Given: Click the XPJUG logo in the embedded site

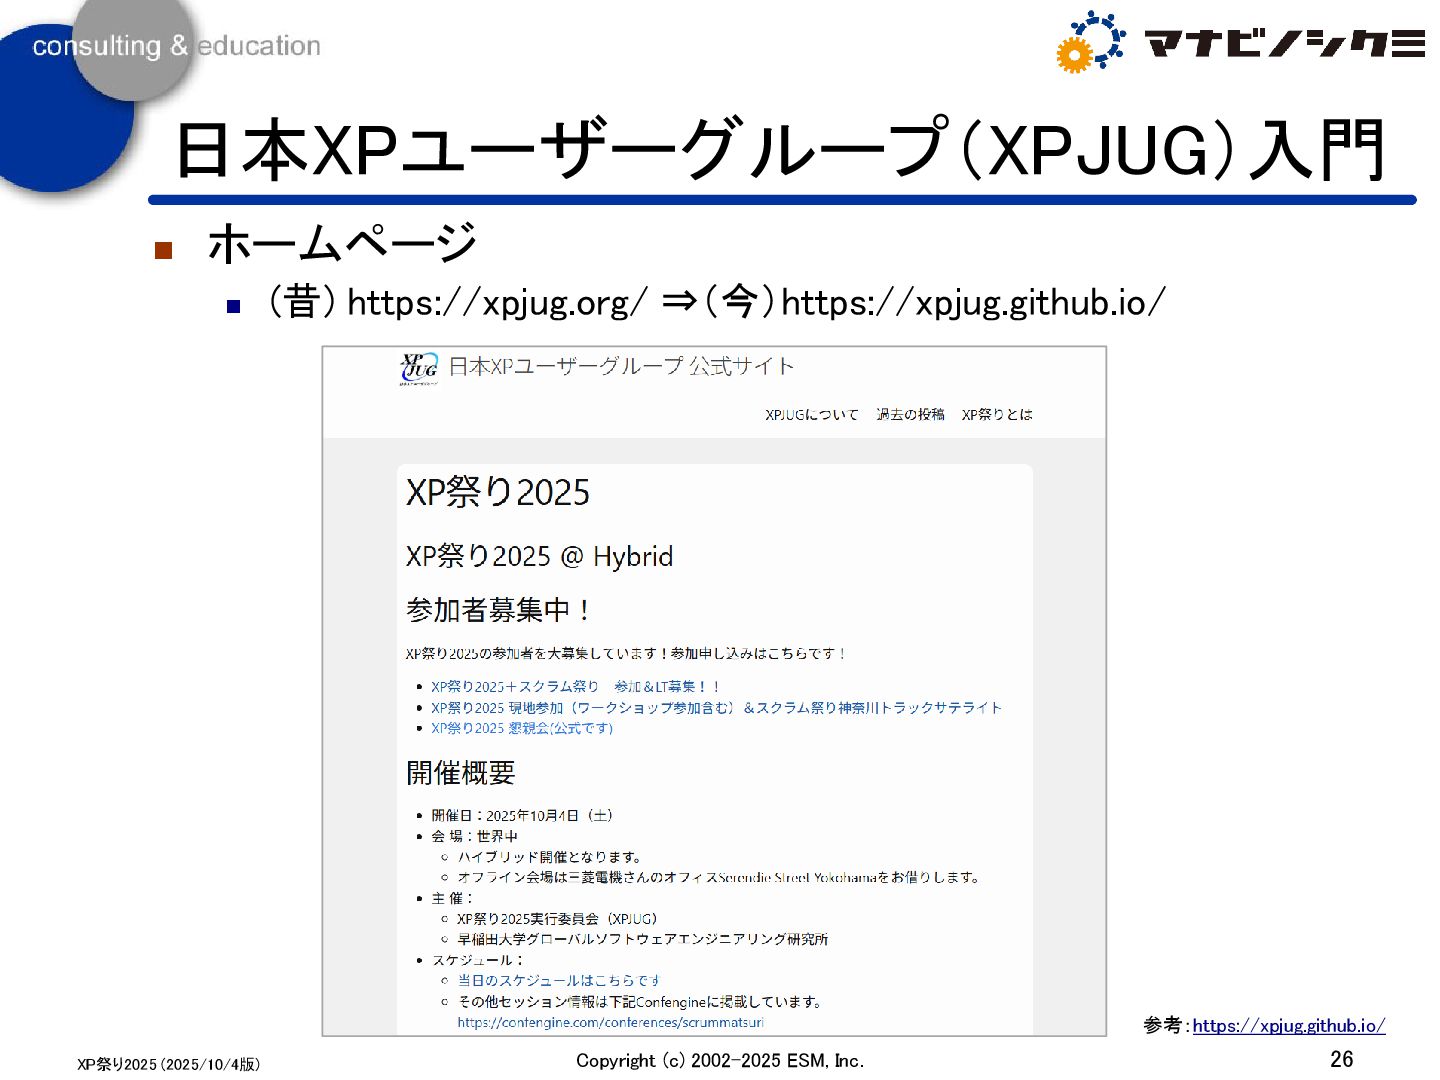Looking at the screenshot, I should click(419, 368).
